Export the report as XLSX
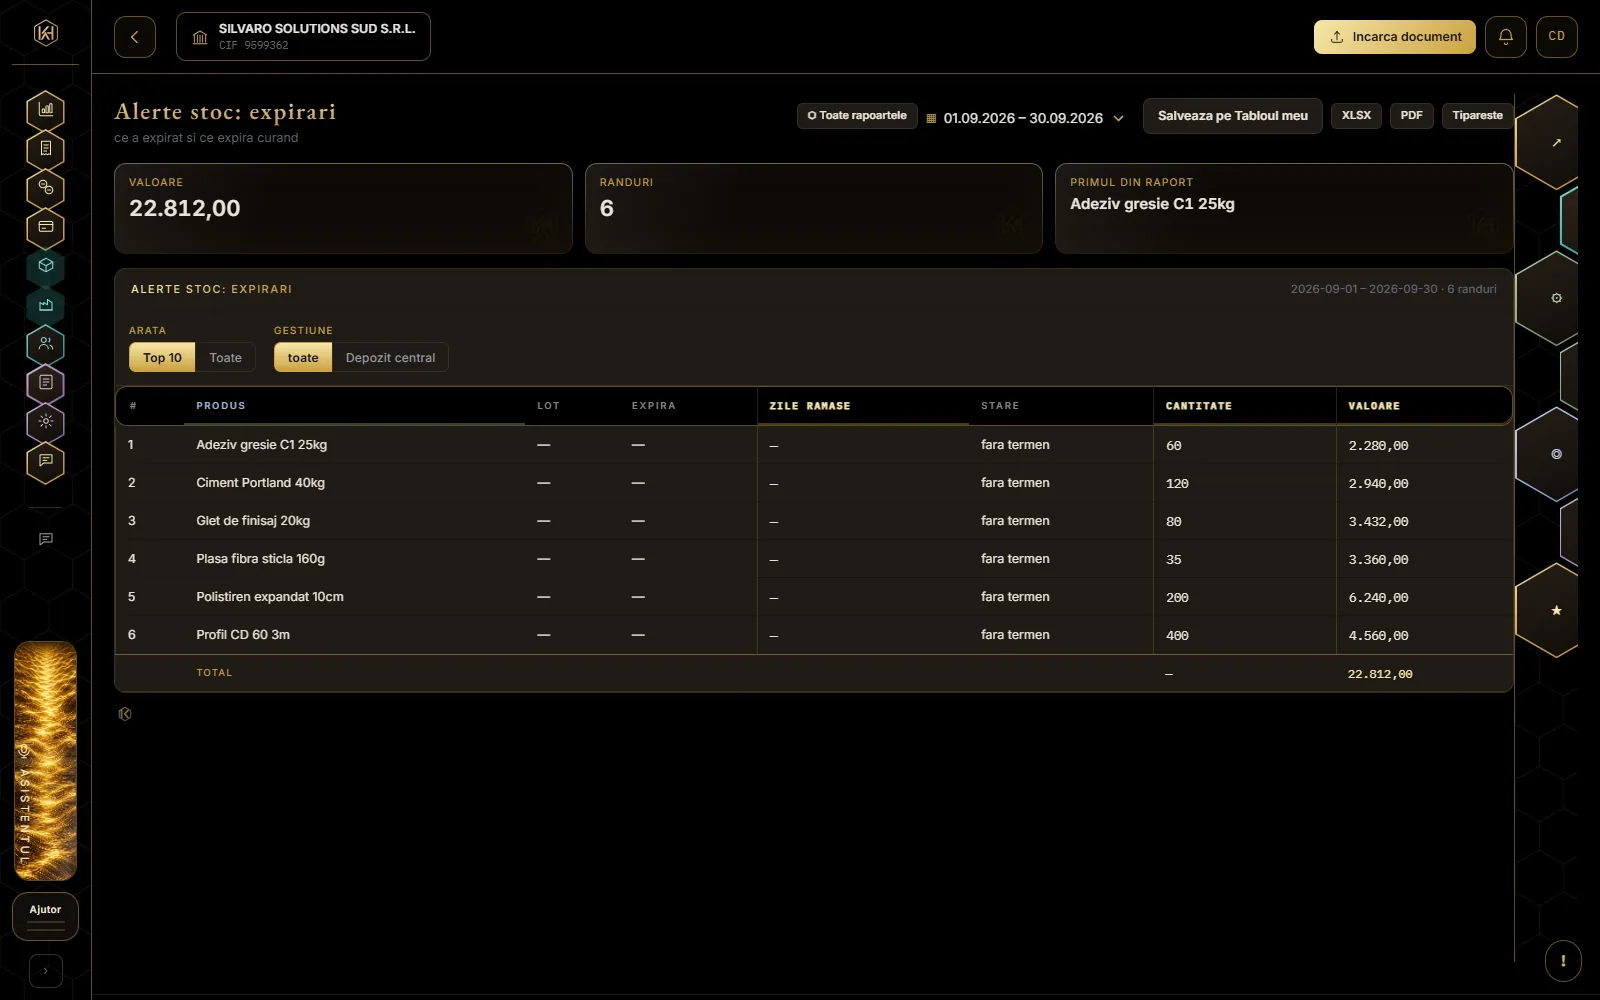 tap(1356, 116)
